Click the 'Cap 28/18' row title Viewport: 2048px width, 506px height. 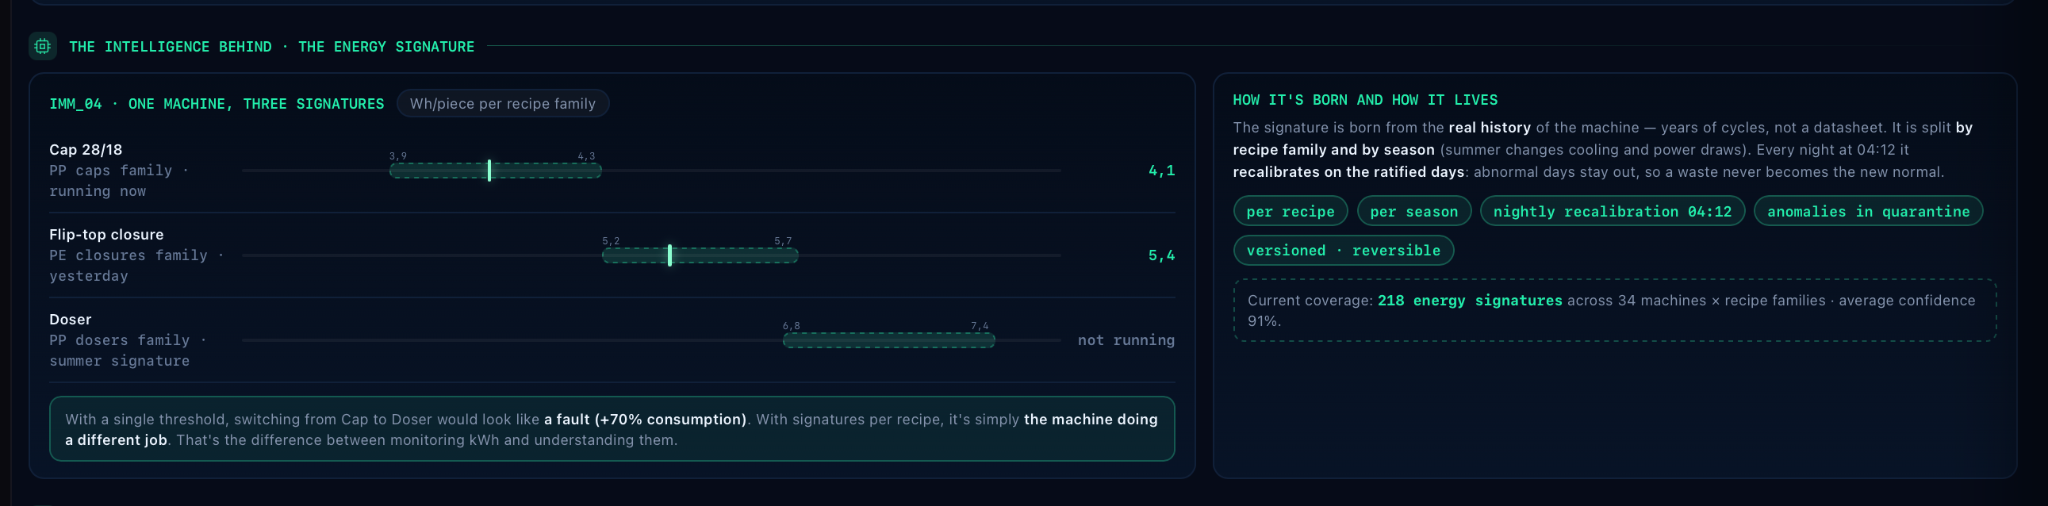pyautogui.click(x=86, y=150)
